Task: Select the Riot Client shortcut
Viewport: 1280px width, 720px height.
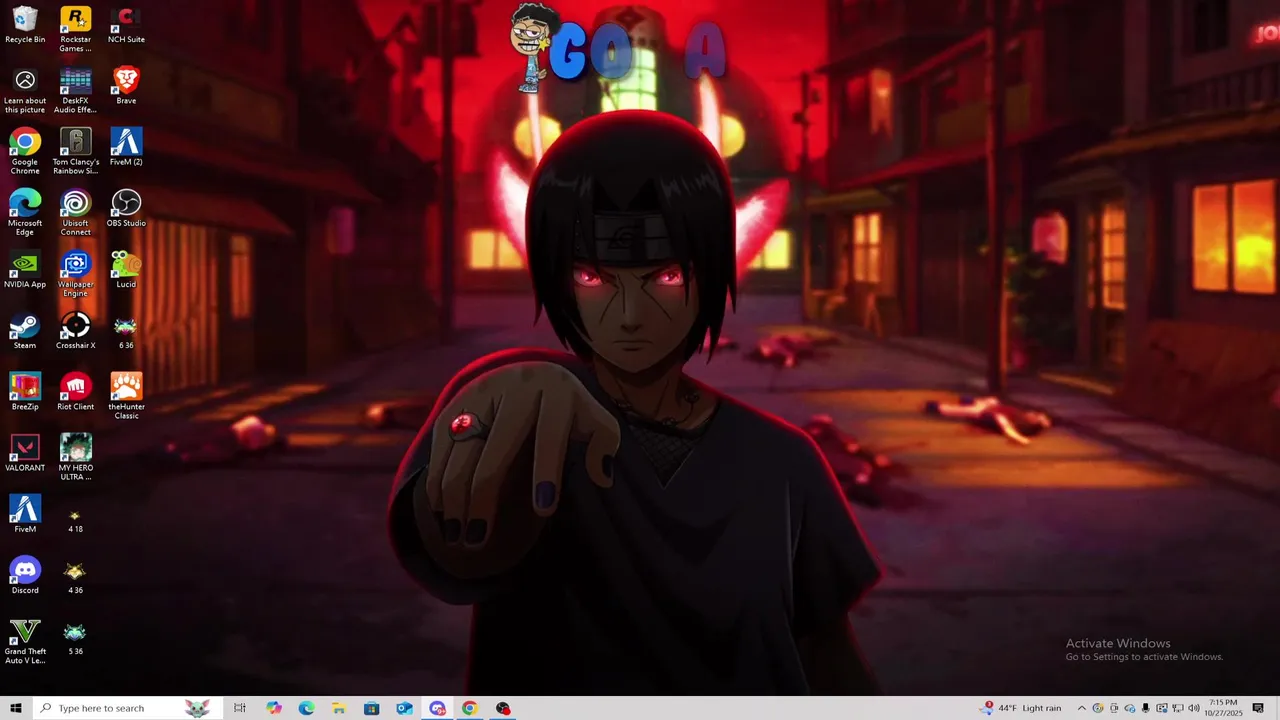Action: (75, 391)
